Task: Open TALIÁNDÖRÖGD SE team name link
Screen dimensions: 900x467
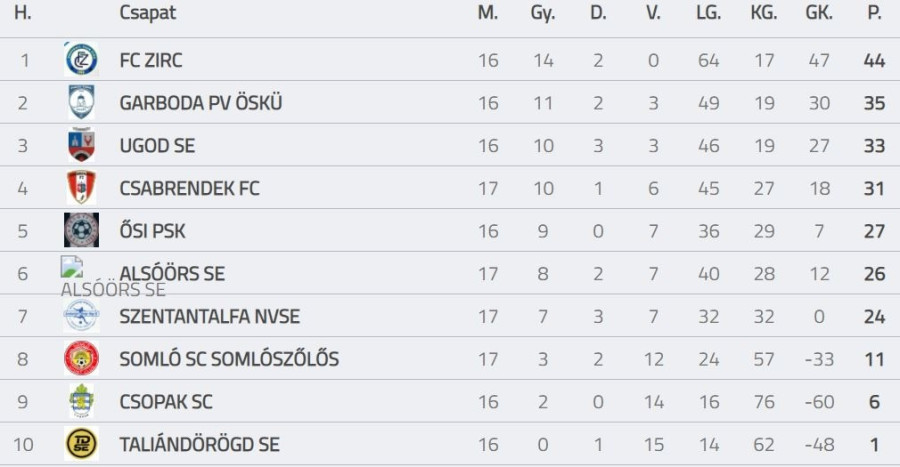Action: 199,445
